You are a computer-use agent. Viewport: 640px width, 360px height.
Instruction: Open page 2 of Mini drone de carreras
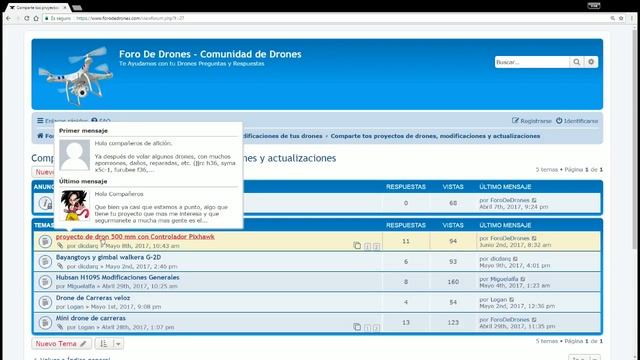(376, 328)
